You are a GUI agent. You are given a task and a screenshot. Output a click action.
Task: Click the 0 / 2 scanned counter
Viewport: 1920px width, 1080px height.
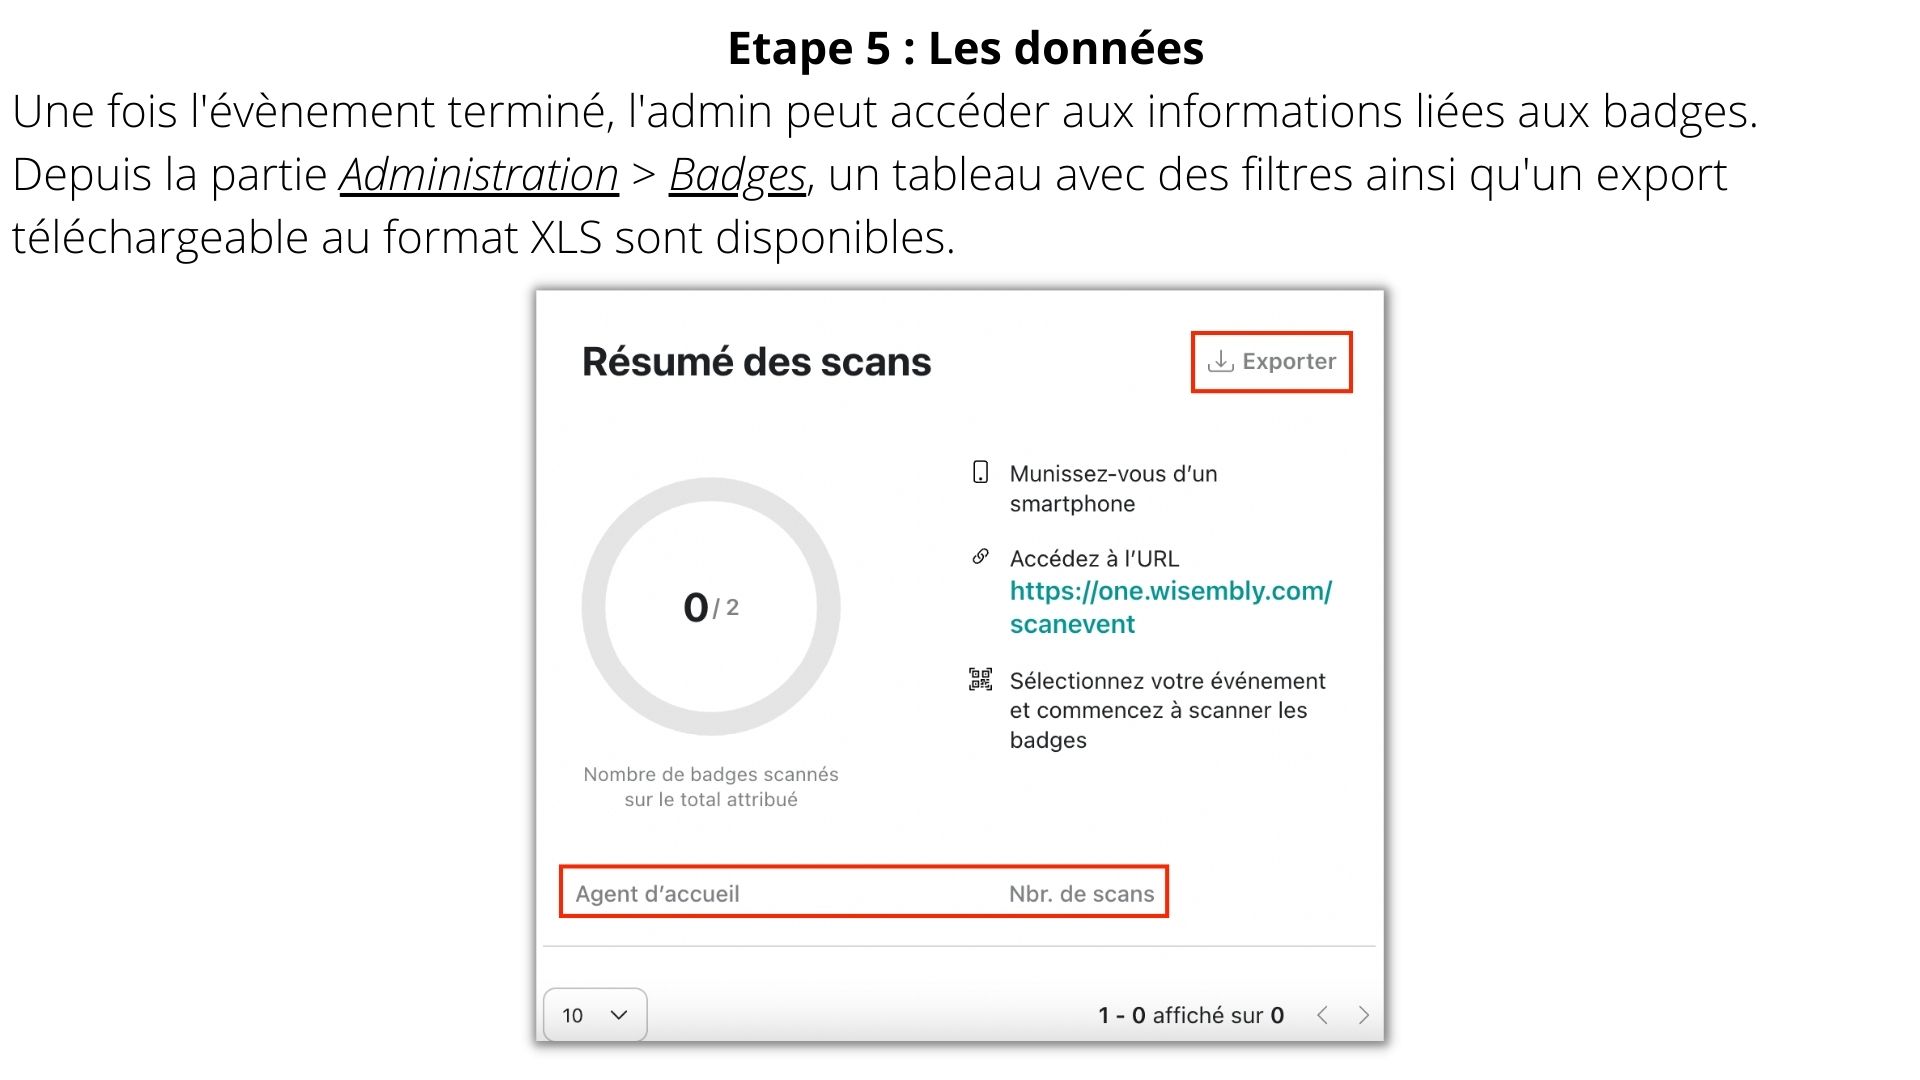(710, 607)
